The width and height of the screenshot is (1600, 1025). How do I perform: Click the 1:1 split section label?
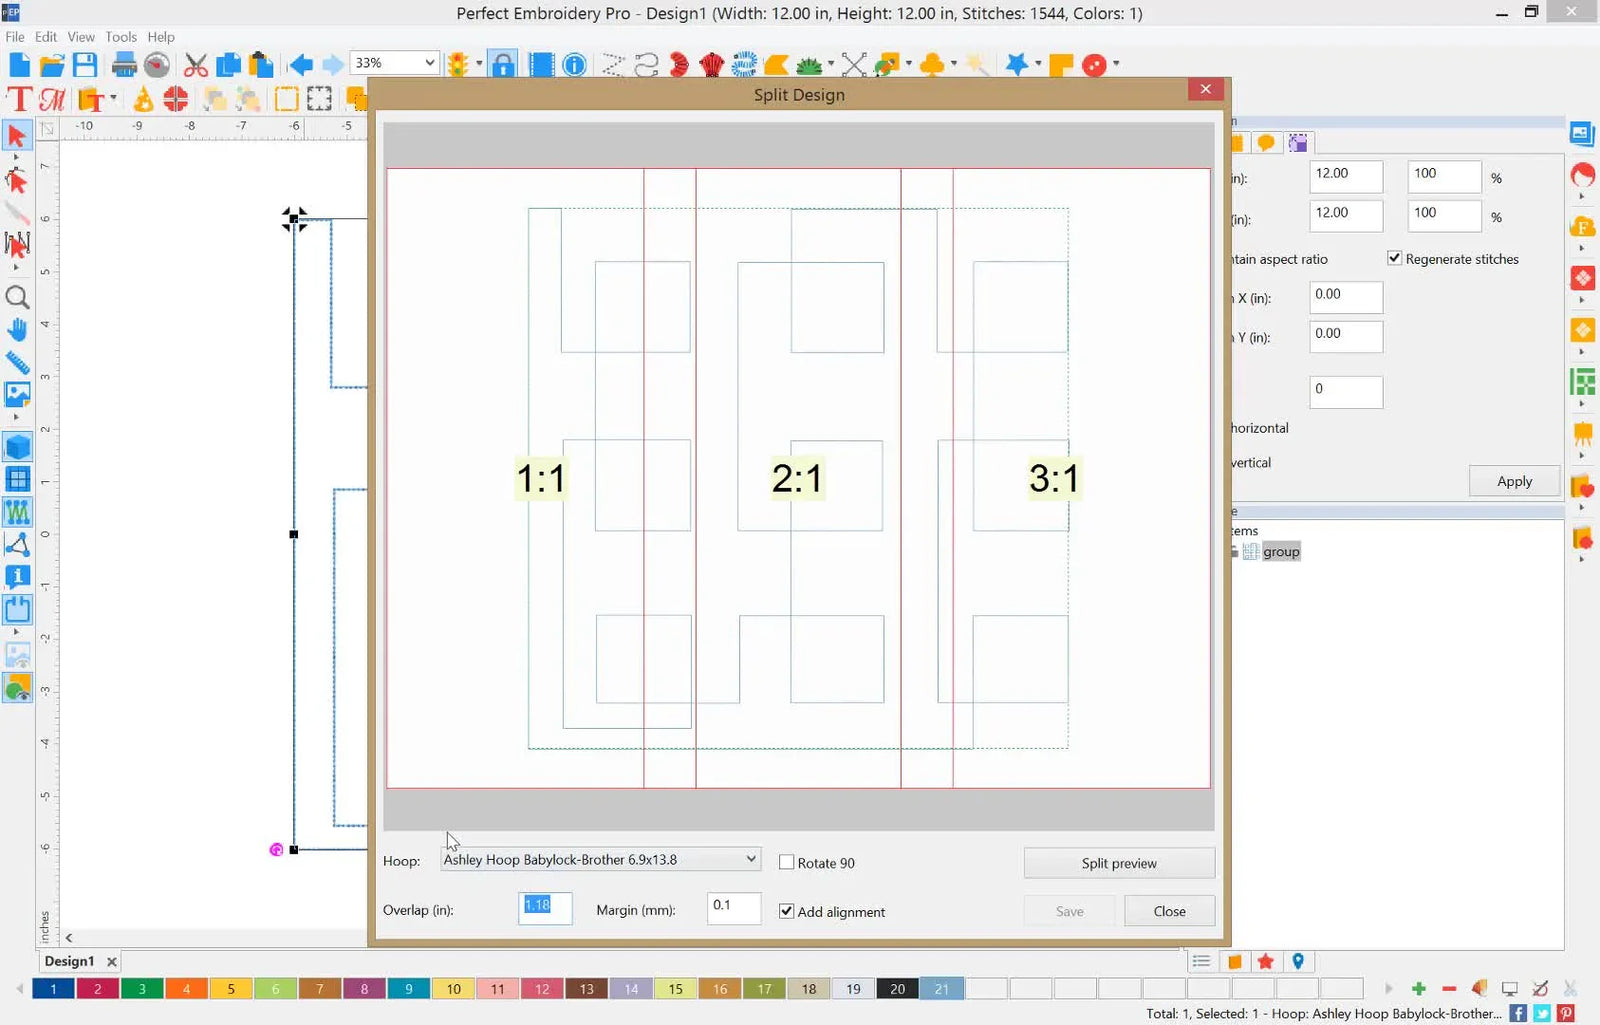541,478
